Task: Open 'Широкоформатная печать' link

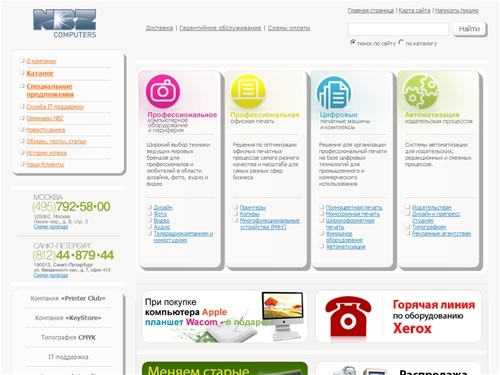Action: pos(350,224)
